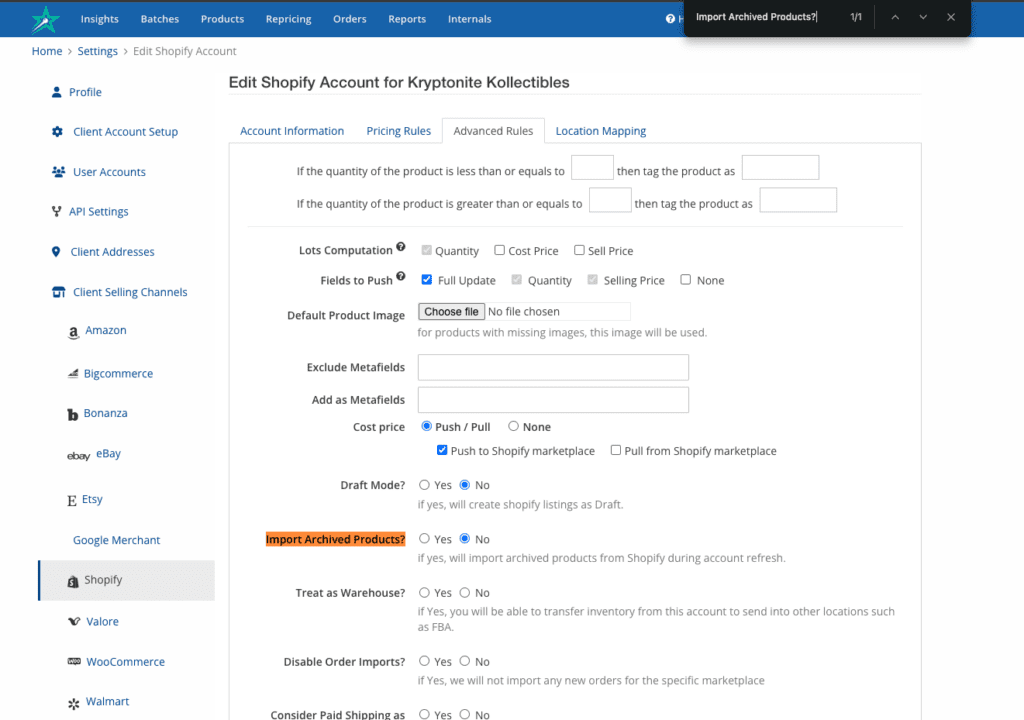
Task: Open the Insights menu in navigation bar
Action: (99, 19)
